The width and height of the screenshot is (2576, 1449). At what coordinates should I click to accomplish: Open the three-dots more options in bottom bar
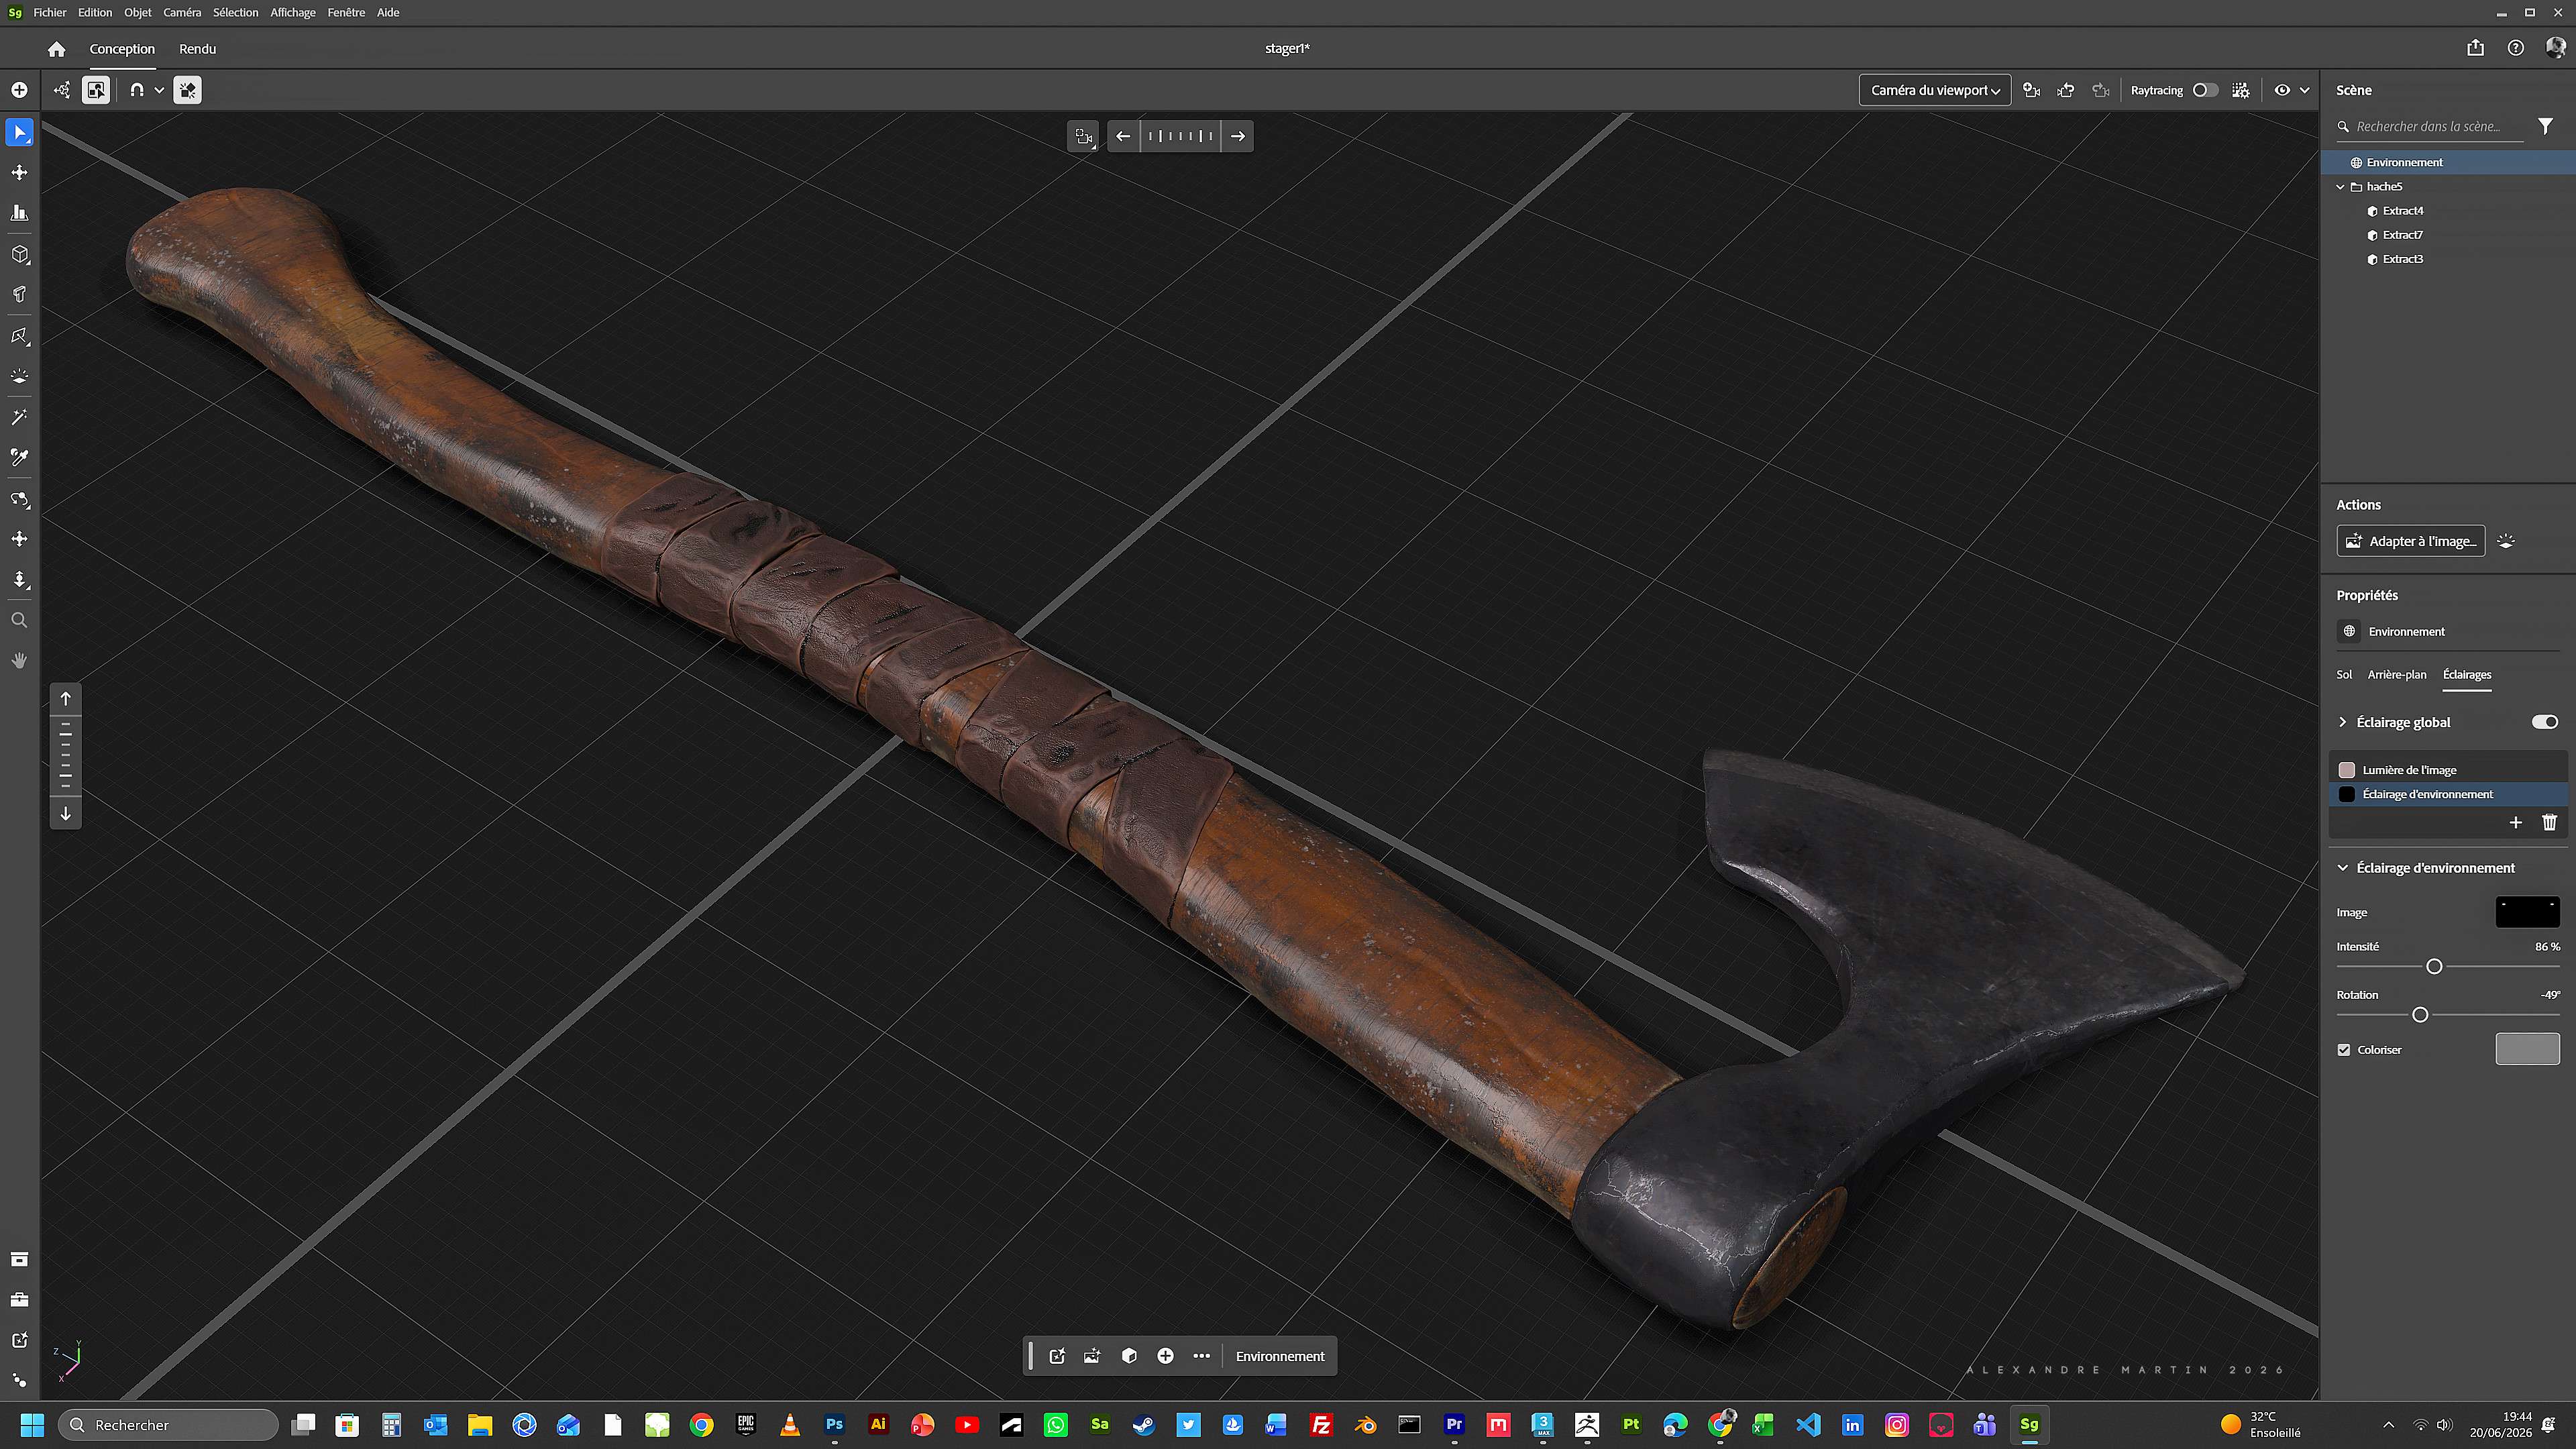pos(1201,1356)
